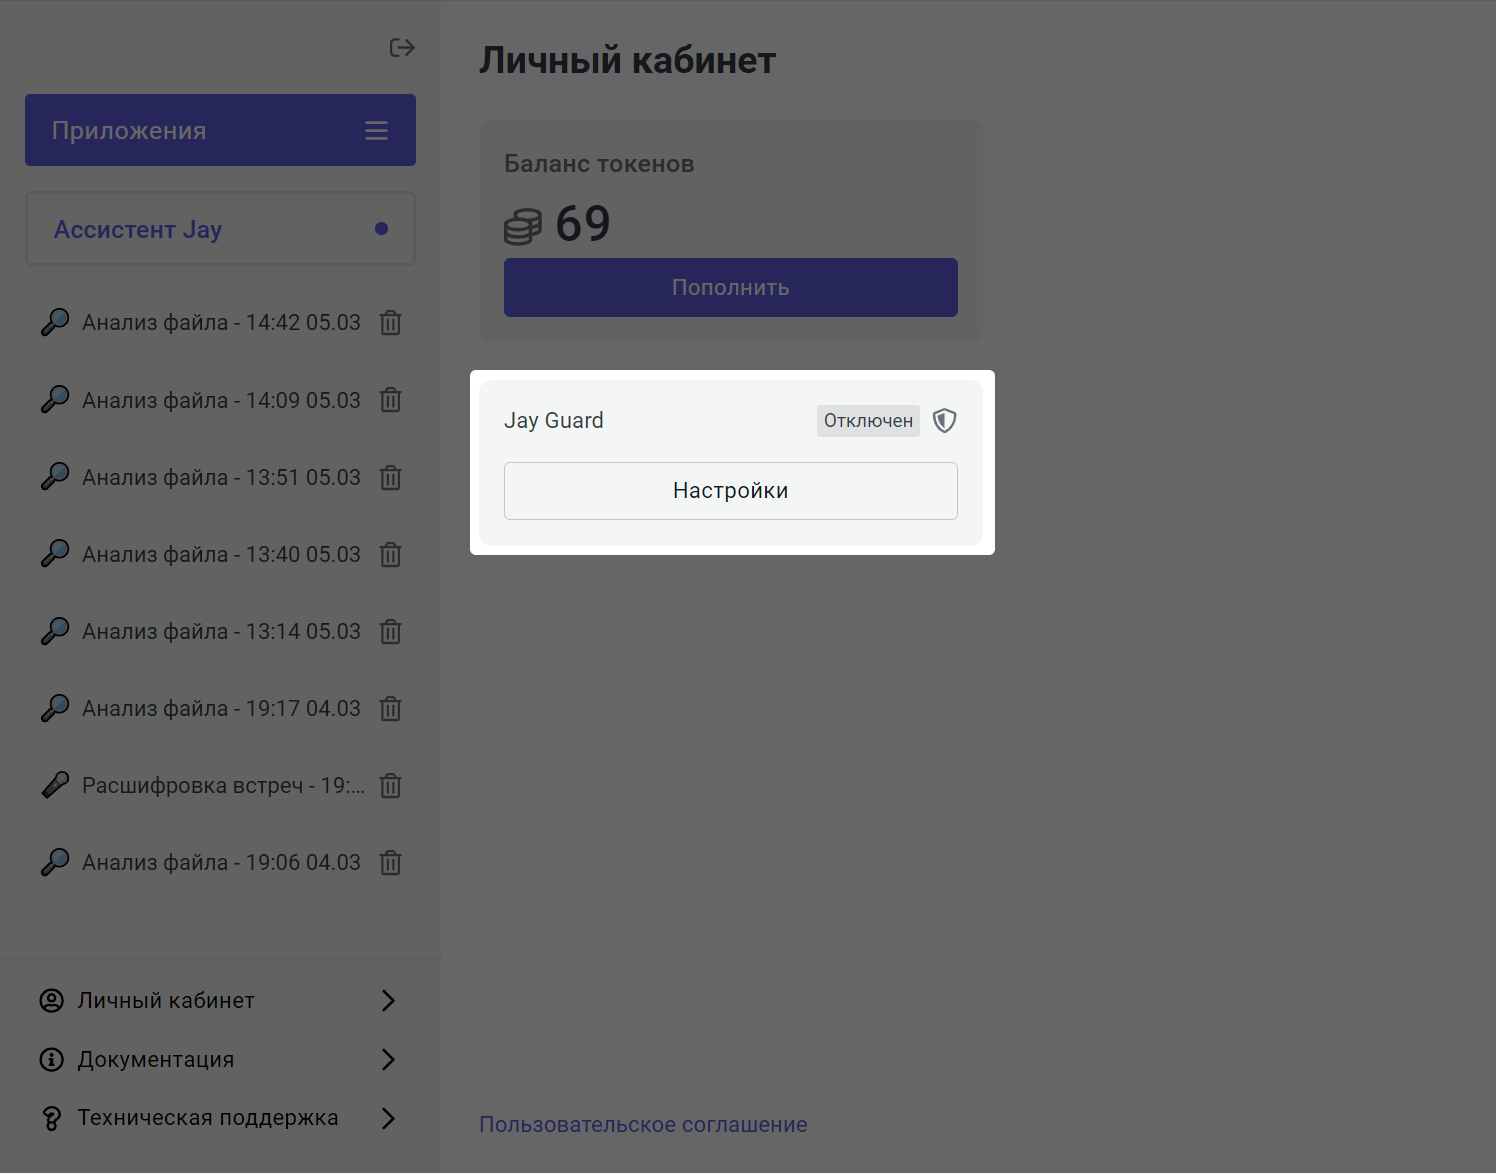Click the Отключен status badge

[868, 421]
